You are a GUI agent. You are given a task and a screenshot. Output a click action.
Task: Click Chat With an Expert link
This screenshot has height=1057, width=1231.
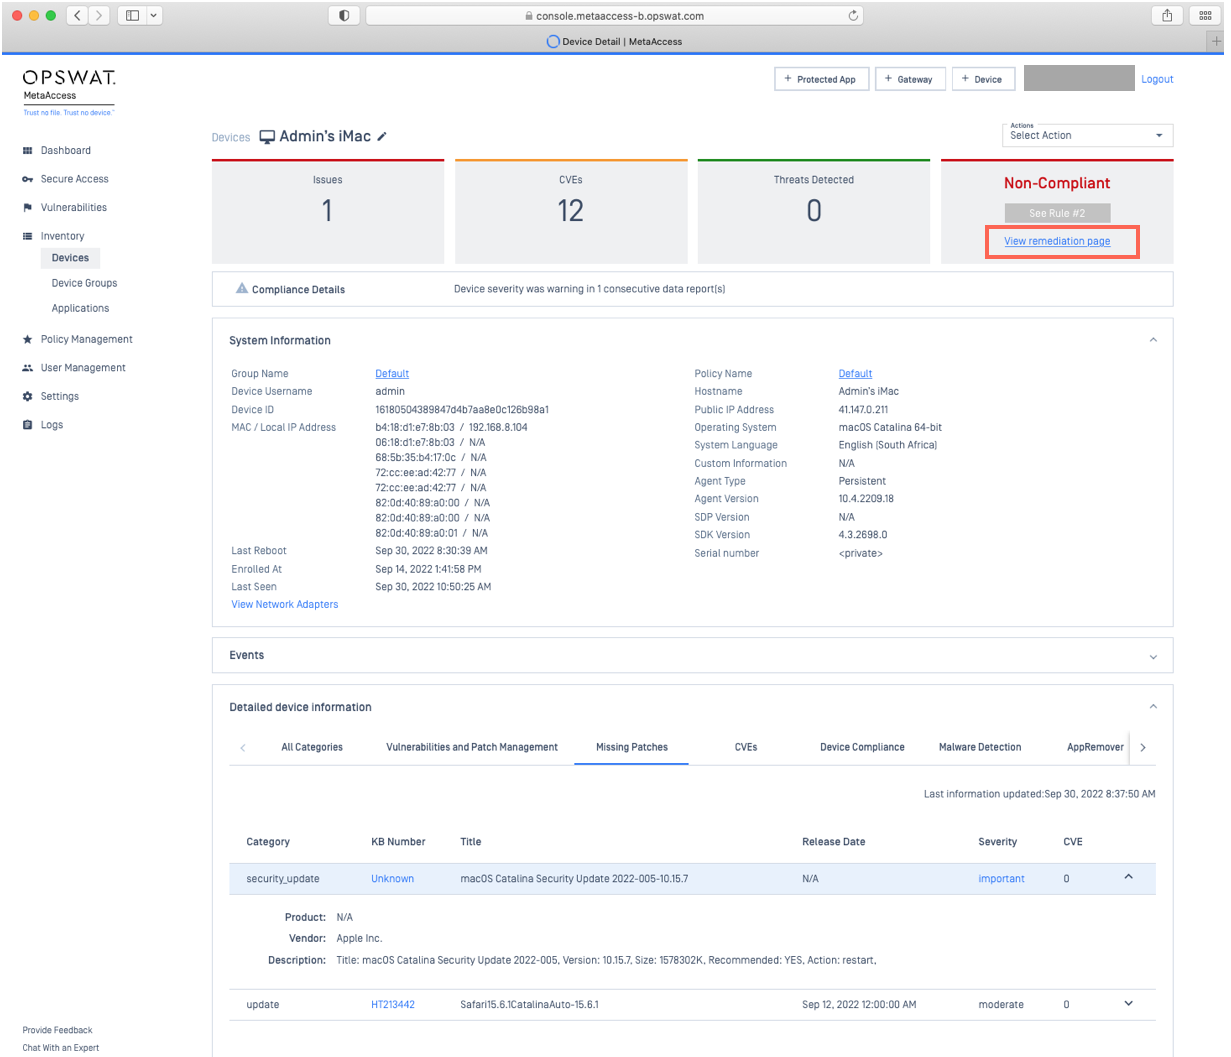click(x=61, y=1048)
